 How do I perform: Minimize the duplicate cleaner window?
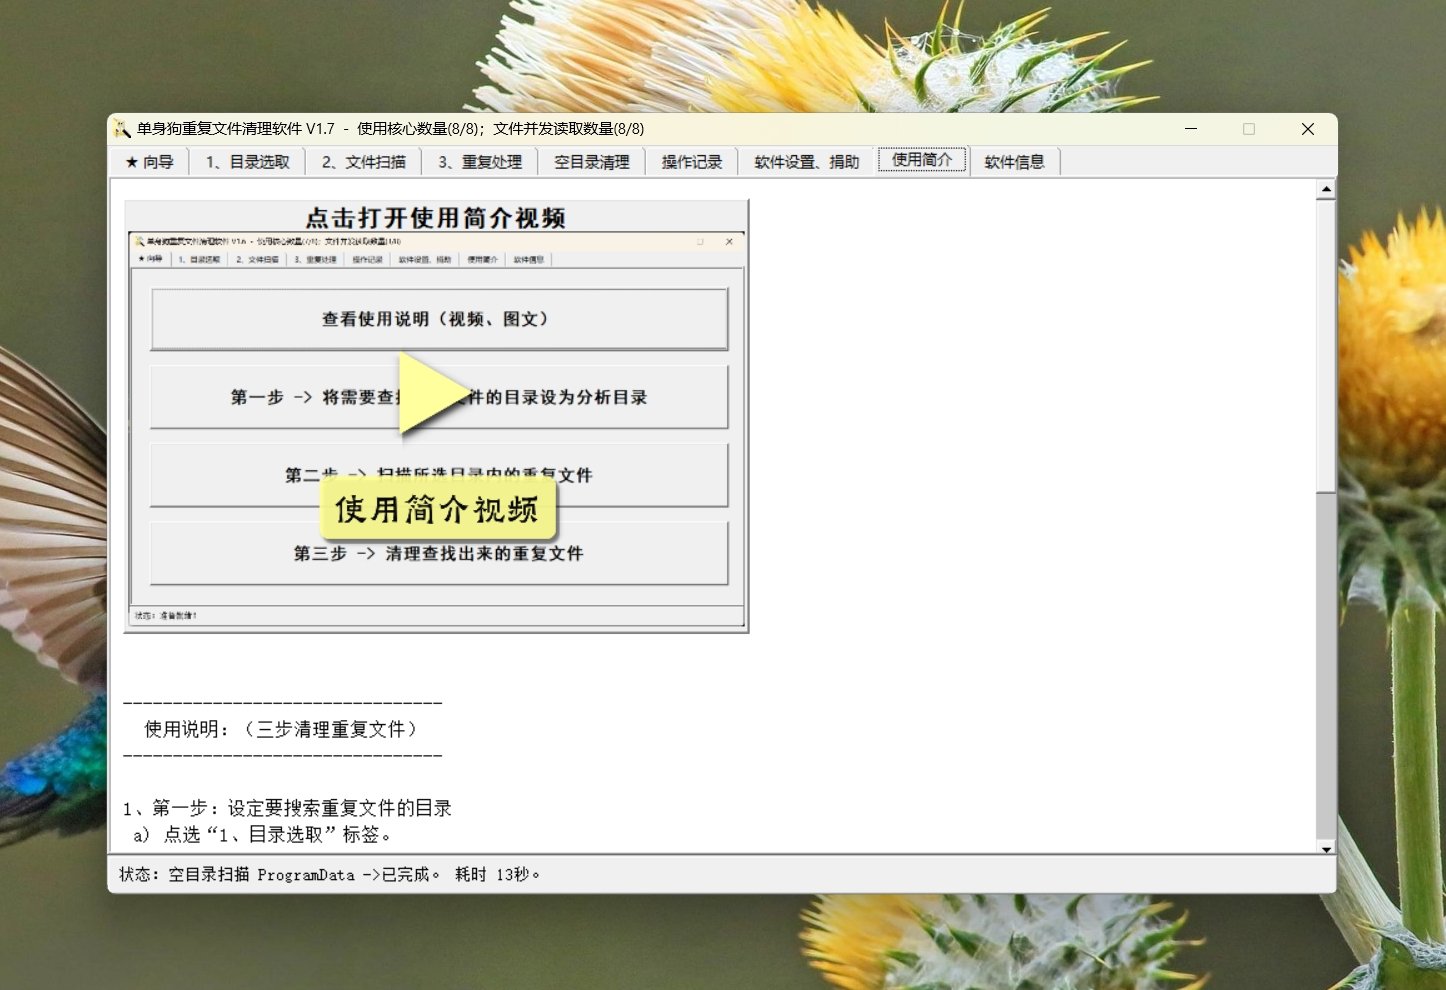(1191, 129)
